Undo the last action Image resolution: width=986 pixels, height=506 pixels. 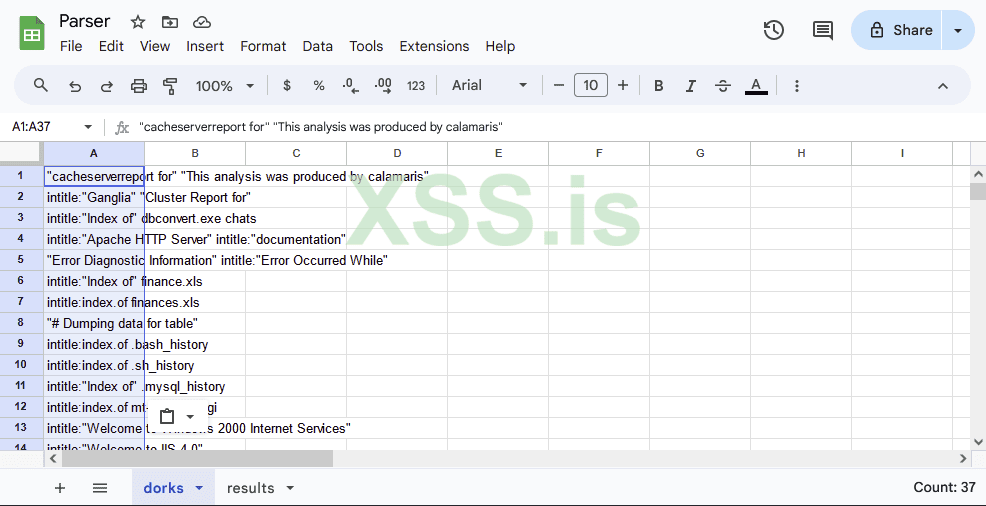coord(75,86)
